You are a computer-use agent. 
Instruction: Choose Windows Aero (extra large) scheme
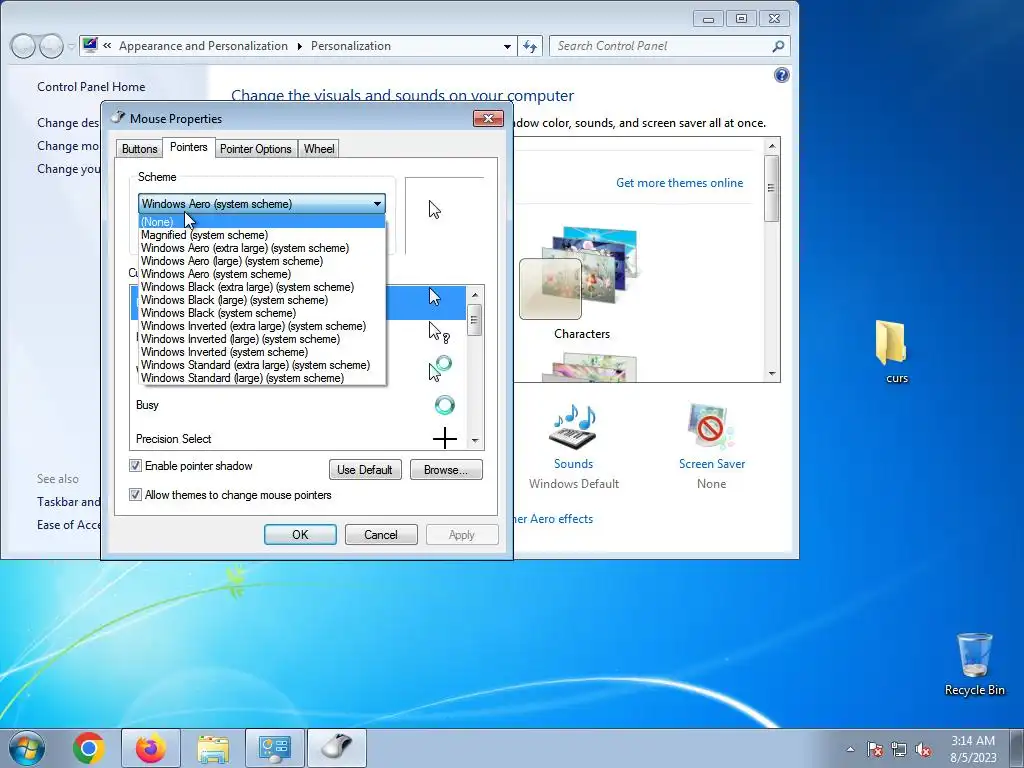pos(262,248)
